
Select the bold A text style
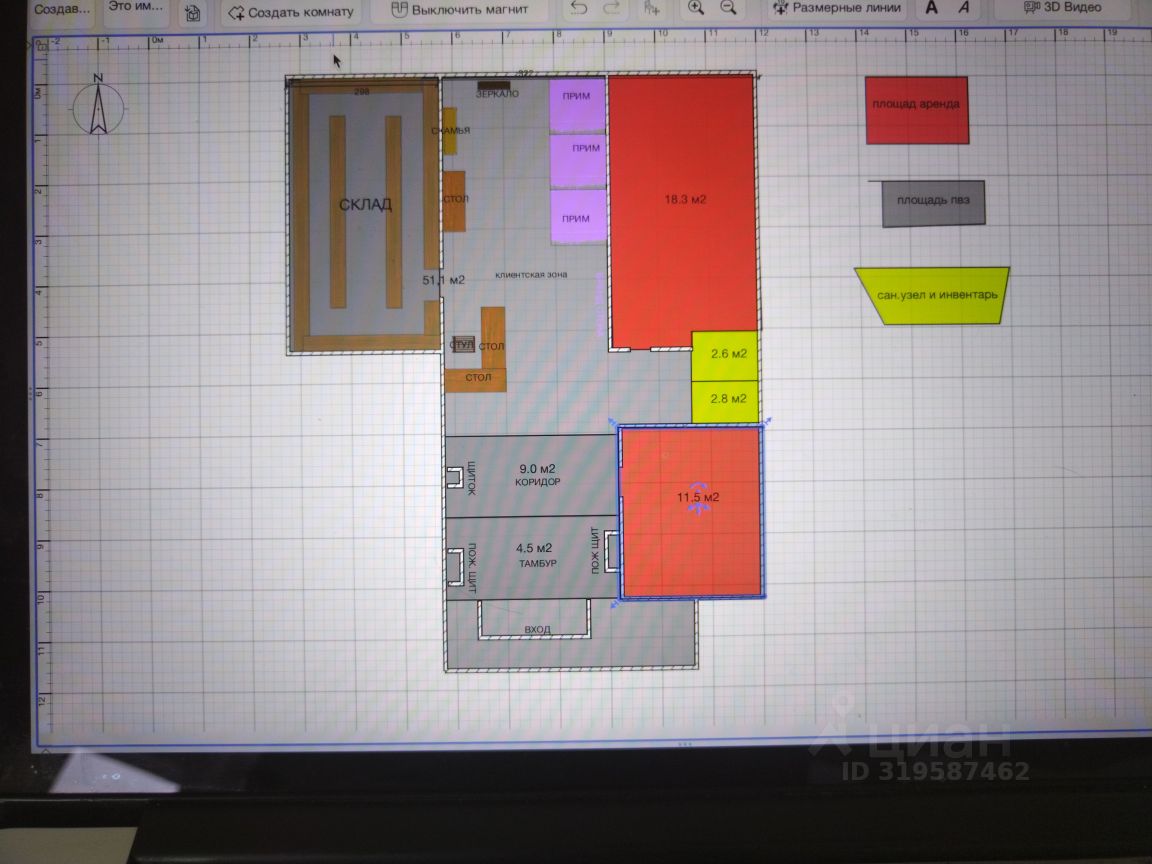pos(932,8)
